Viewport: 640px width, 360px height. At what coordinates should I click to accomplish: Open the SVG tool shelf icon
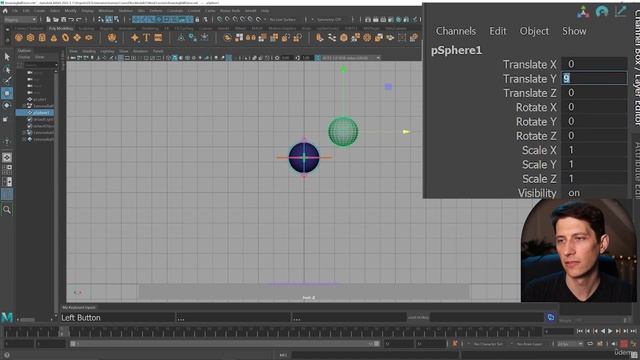pos(158,38)
